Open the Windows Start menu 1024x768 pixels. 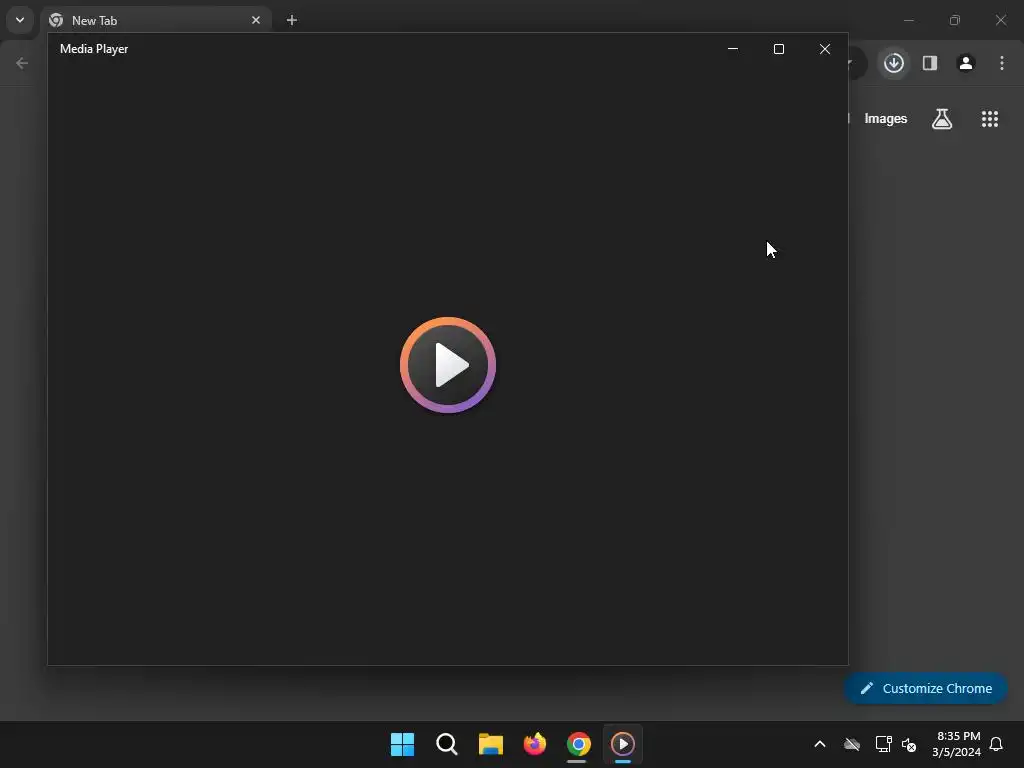[402, 744]
